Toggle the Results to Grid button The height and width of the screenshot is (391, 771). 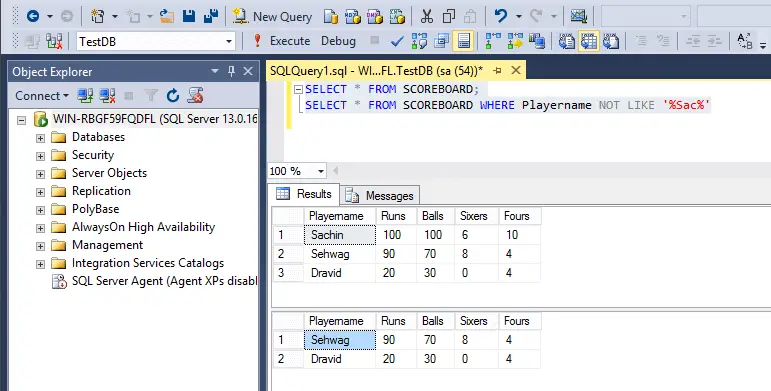click(x=589, y=41)
